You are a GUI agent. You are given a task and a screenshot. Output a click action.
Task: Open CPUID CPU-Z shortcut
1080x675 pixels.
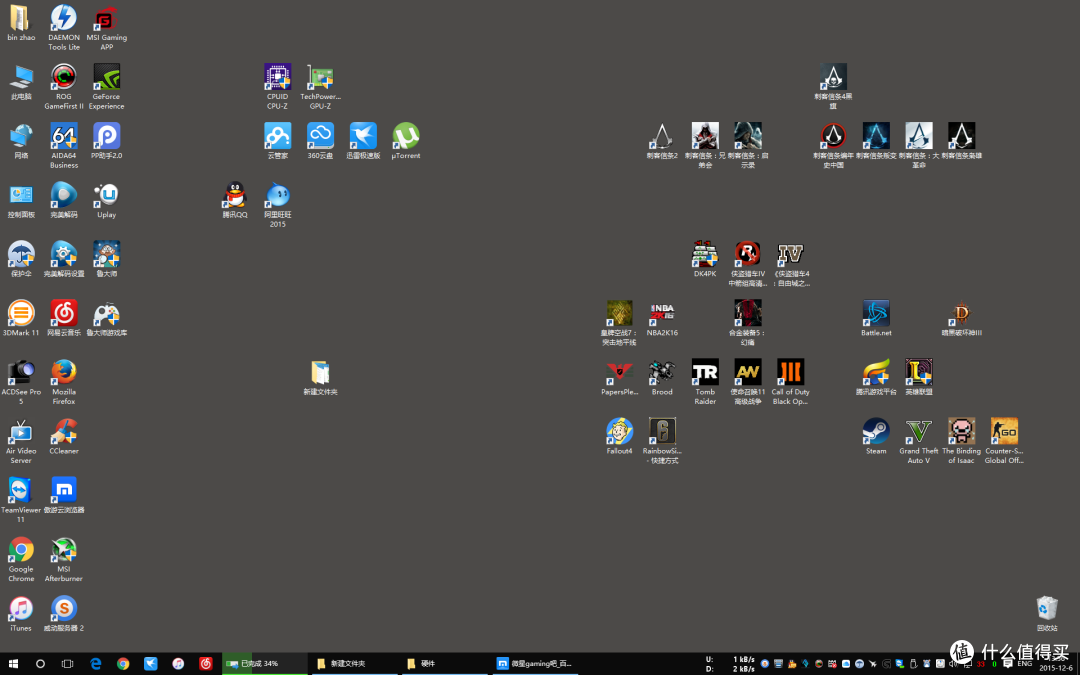pyautogui.click(x=278, y=86)
